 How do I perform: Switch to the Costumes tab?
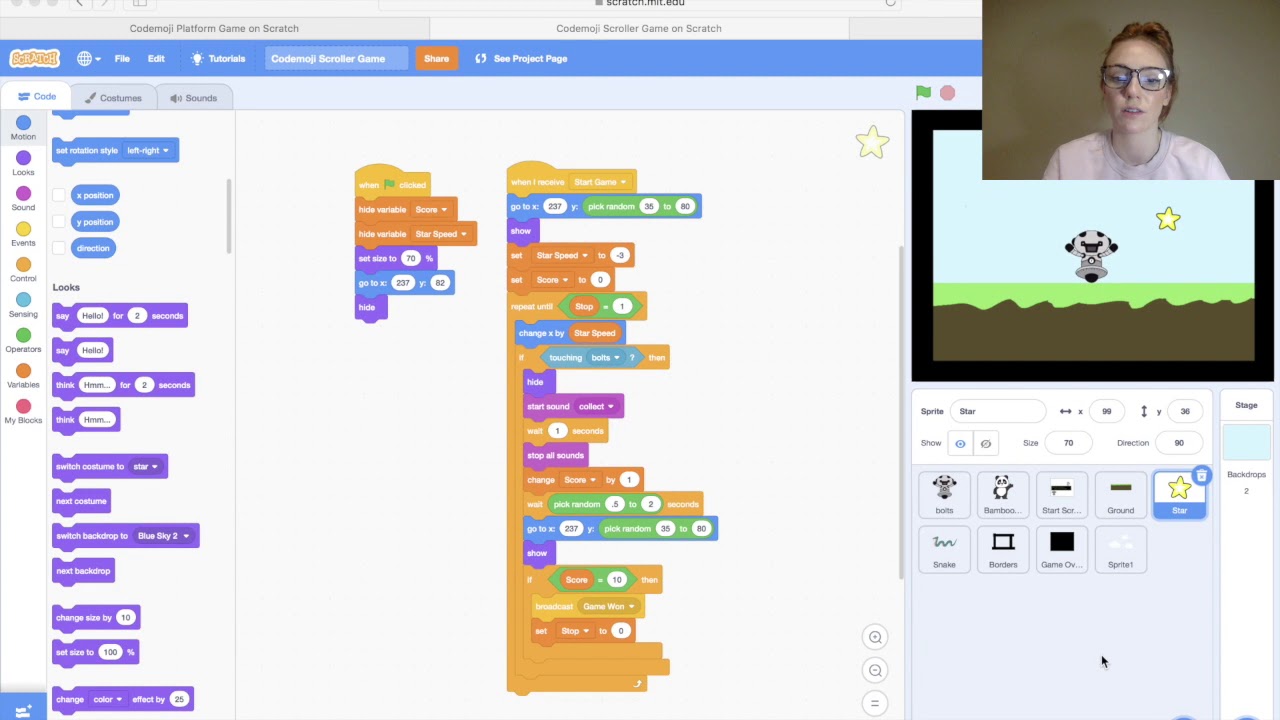click(x=113, y=98)
